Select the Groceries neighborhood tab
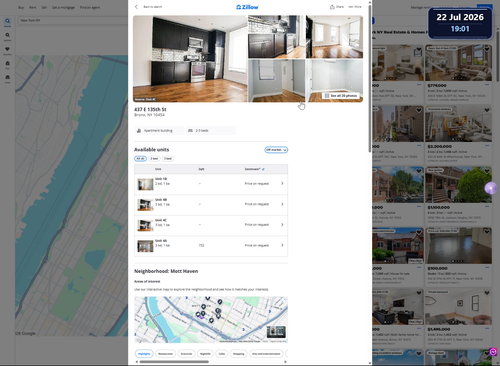This screenshot has width=500, height=366. [186, 354]
